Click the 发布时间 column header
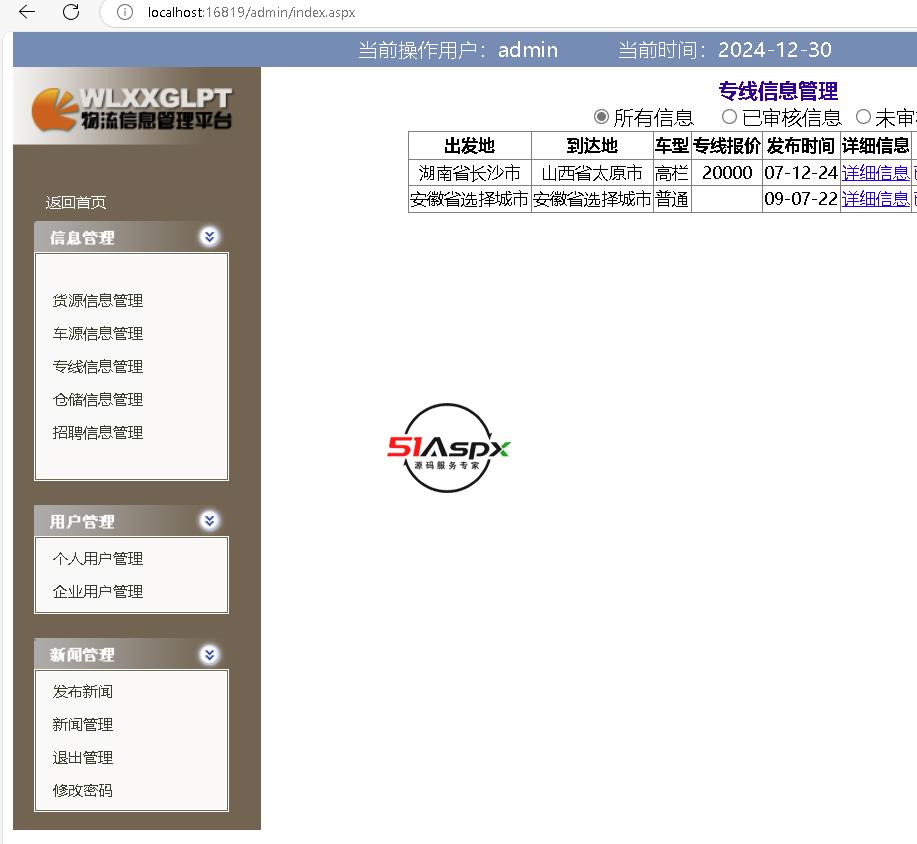 click(801, 146)
